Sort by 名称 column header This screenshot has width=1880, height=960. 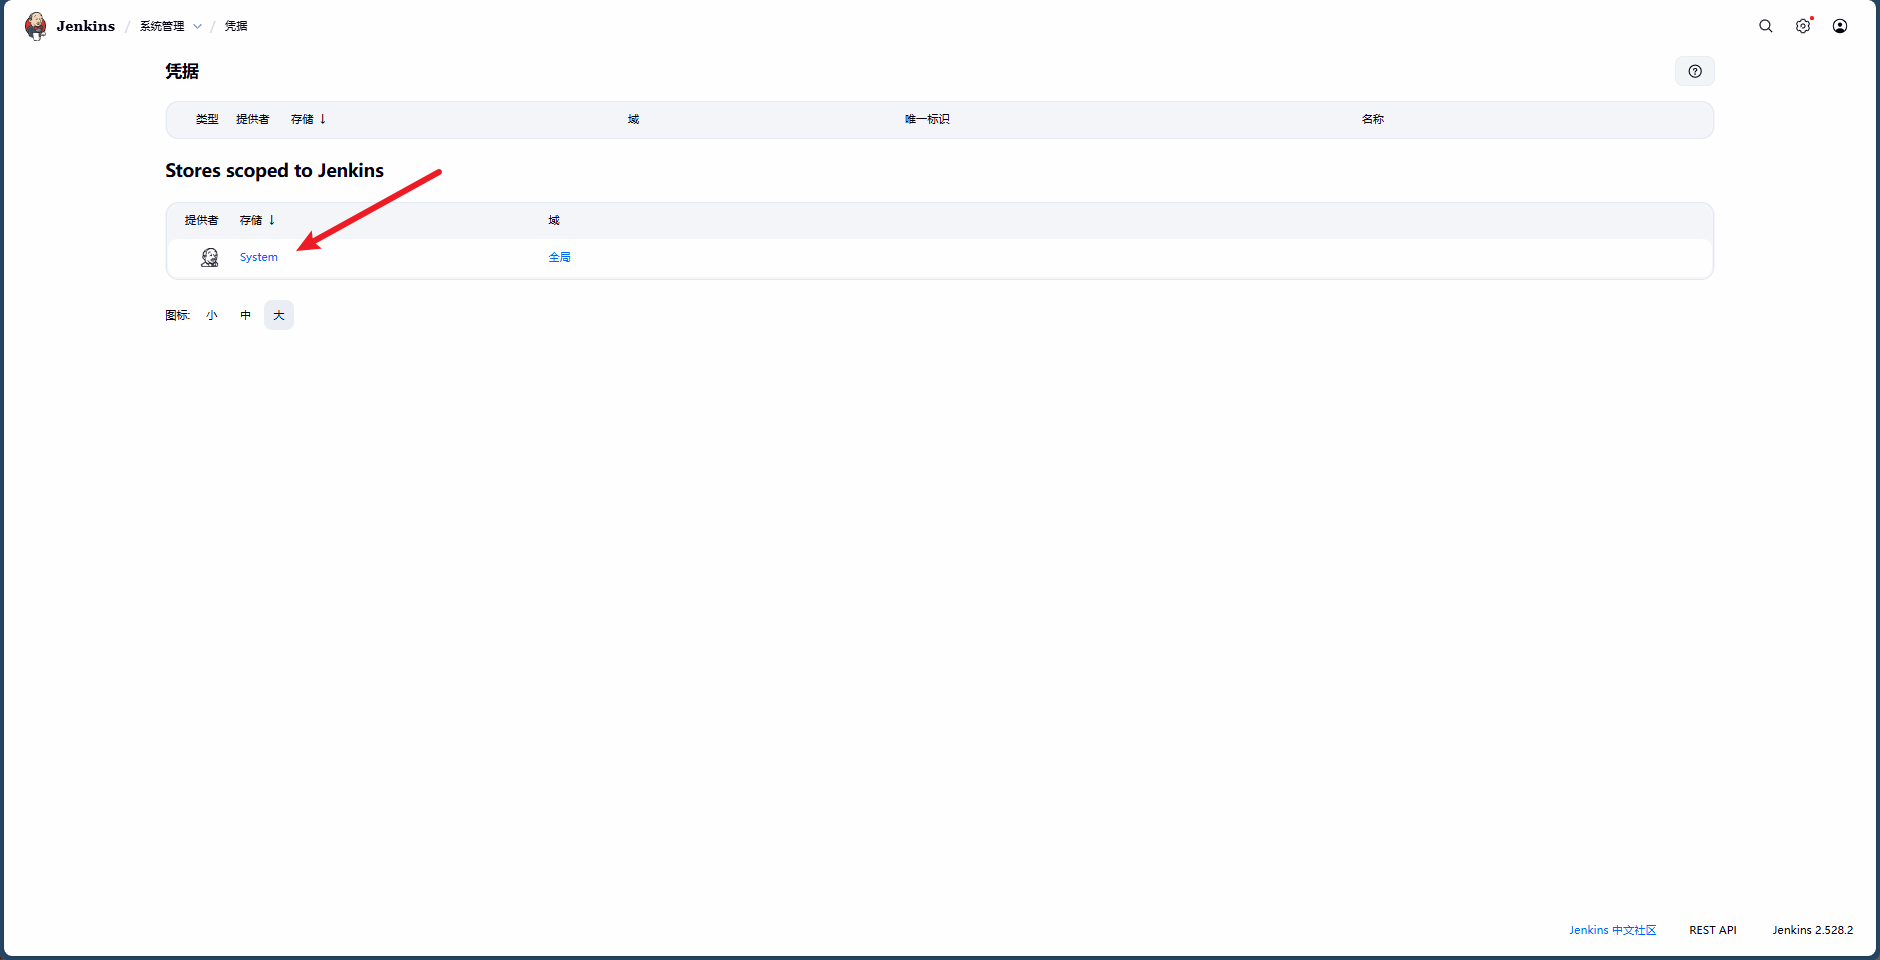tap(1373, 119)
